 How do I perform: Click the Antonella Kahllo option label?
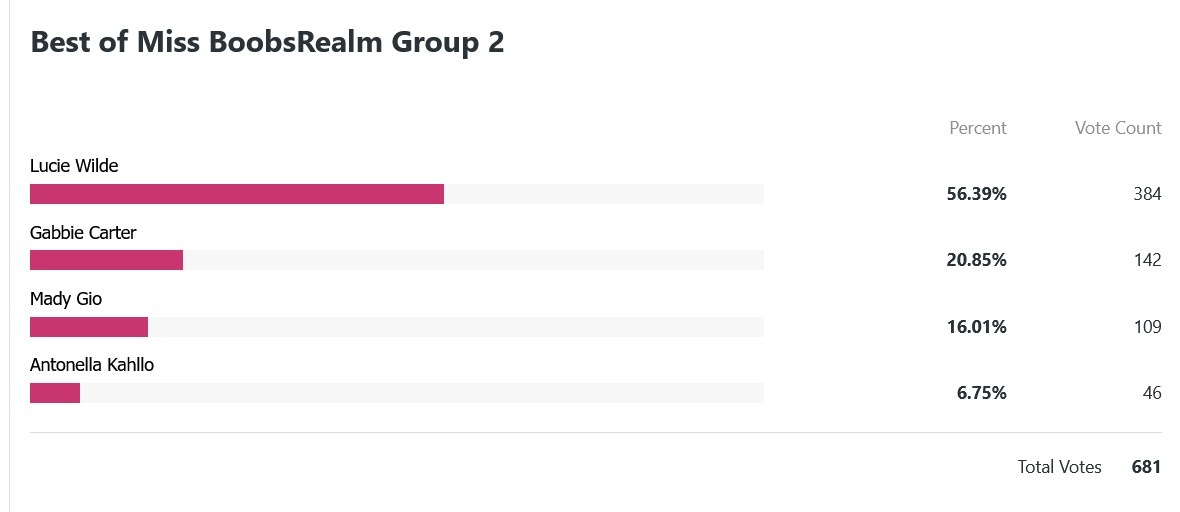[x=92, y=365]
